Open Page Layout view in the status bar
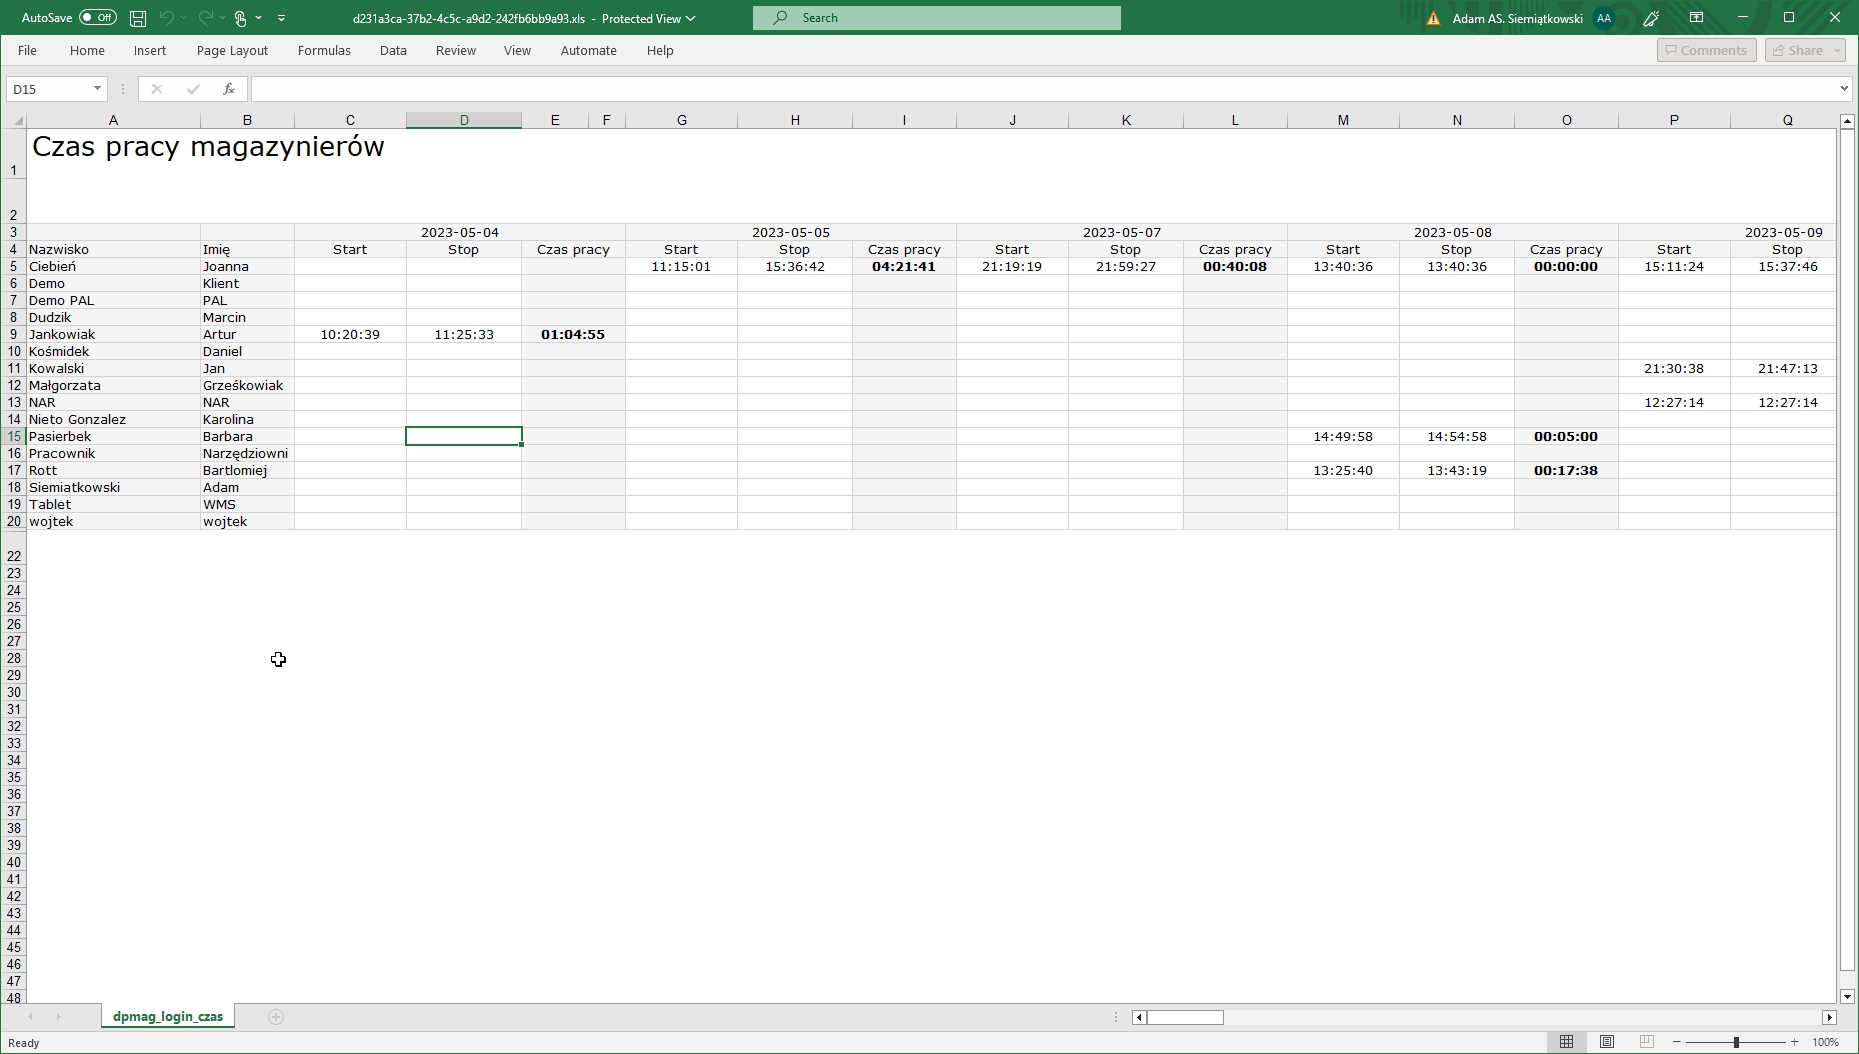This screenshot has height=1054, width=1859. coord(1608,1041)
